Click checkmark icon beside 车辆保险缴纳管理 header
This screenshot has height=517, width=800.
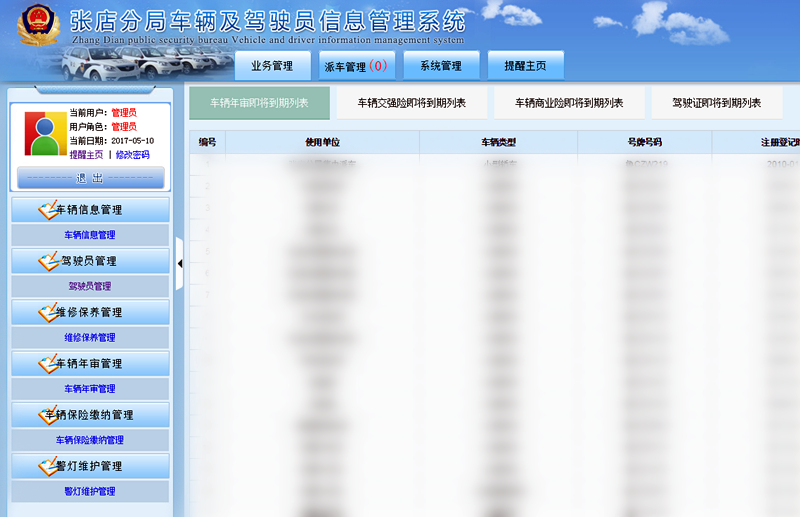(48, 414)
